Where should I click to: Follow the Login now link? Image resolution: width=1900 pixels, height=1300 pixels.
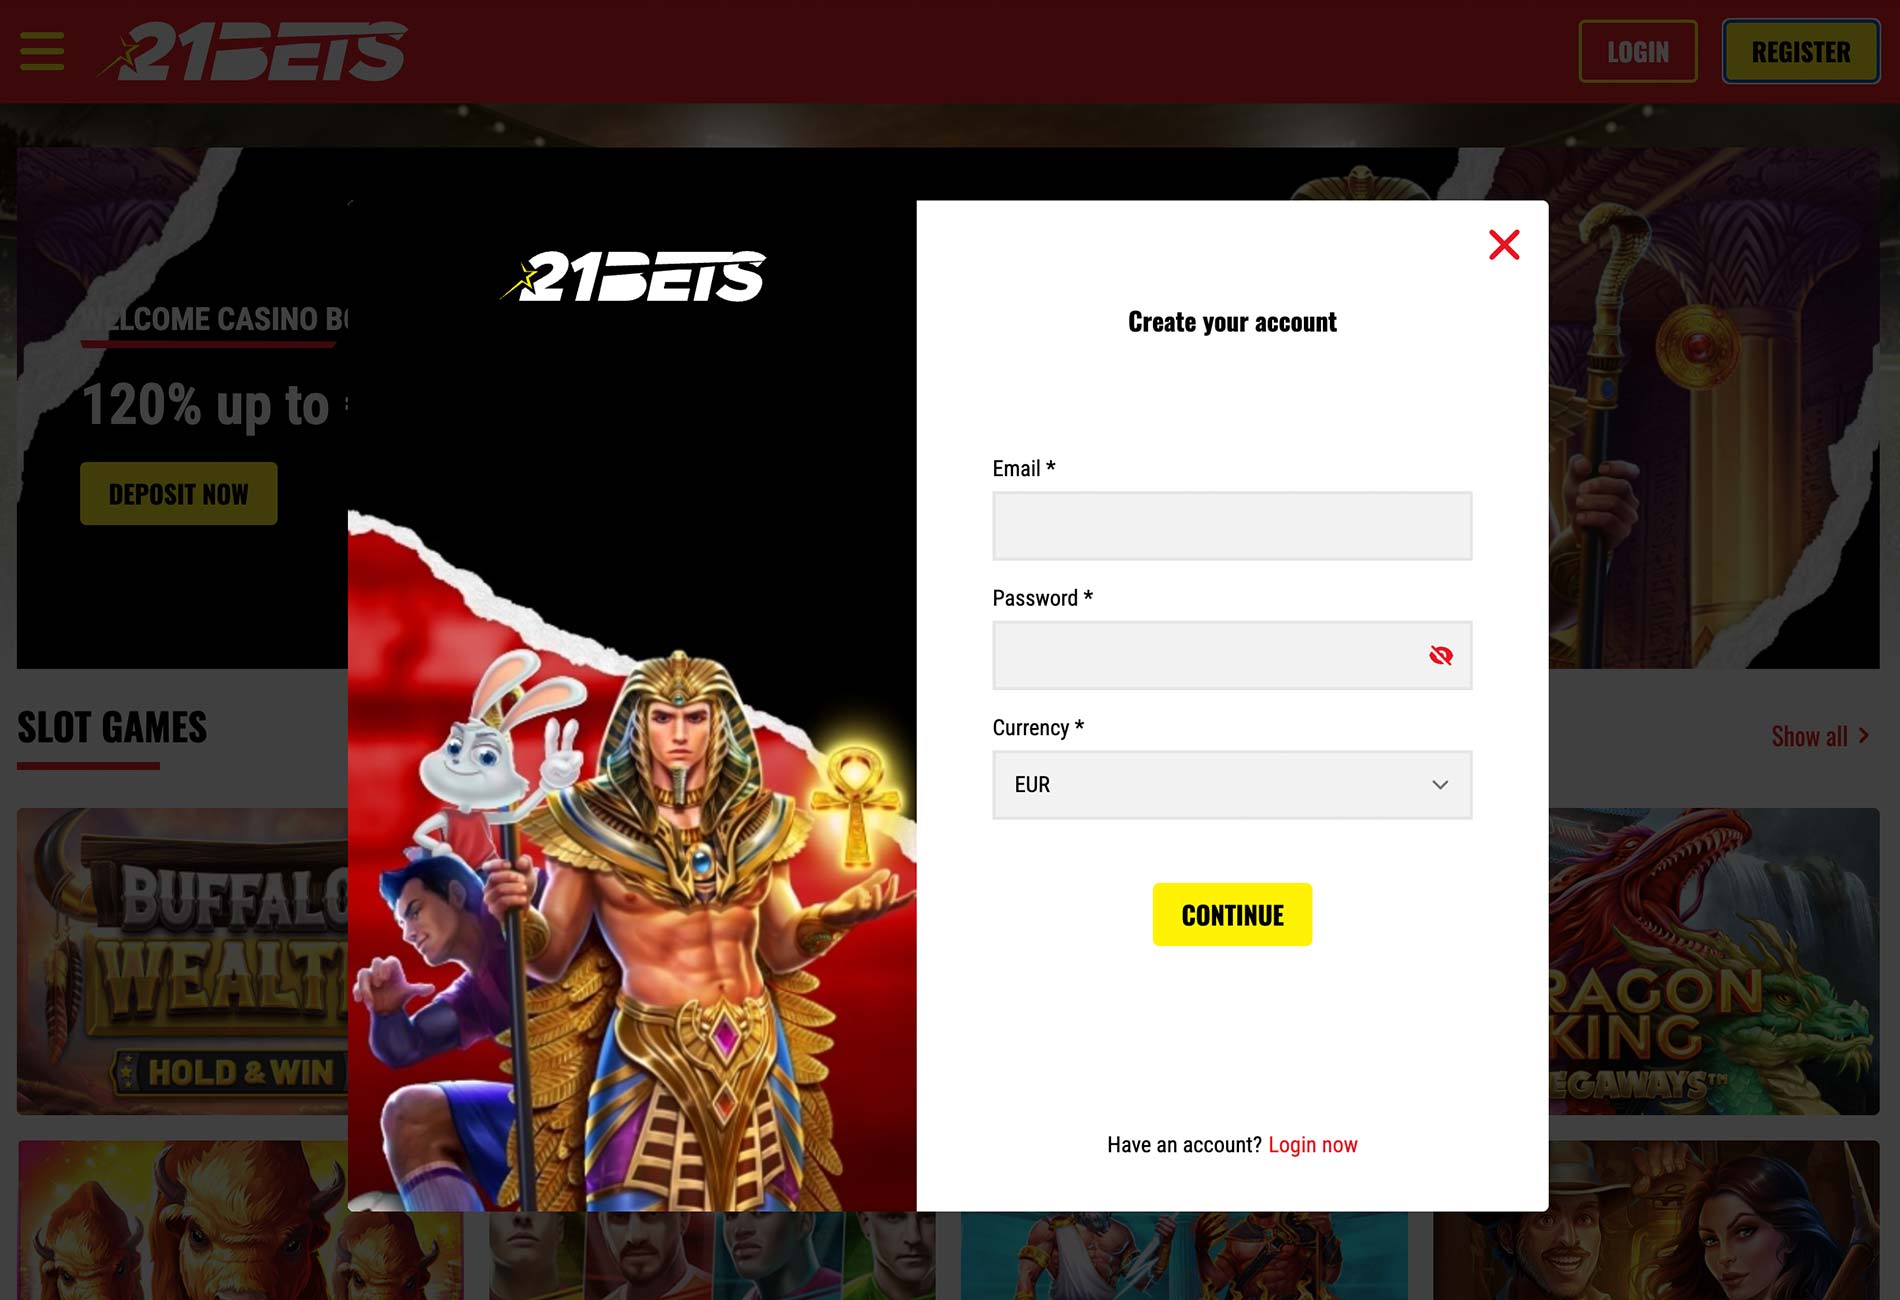1312,1145
